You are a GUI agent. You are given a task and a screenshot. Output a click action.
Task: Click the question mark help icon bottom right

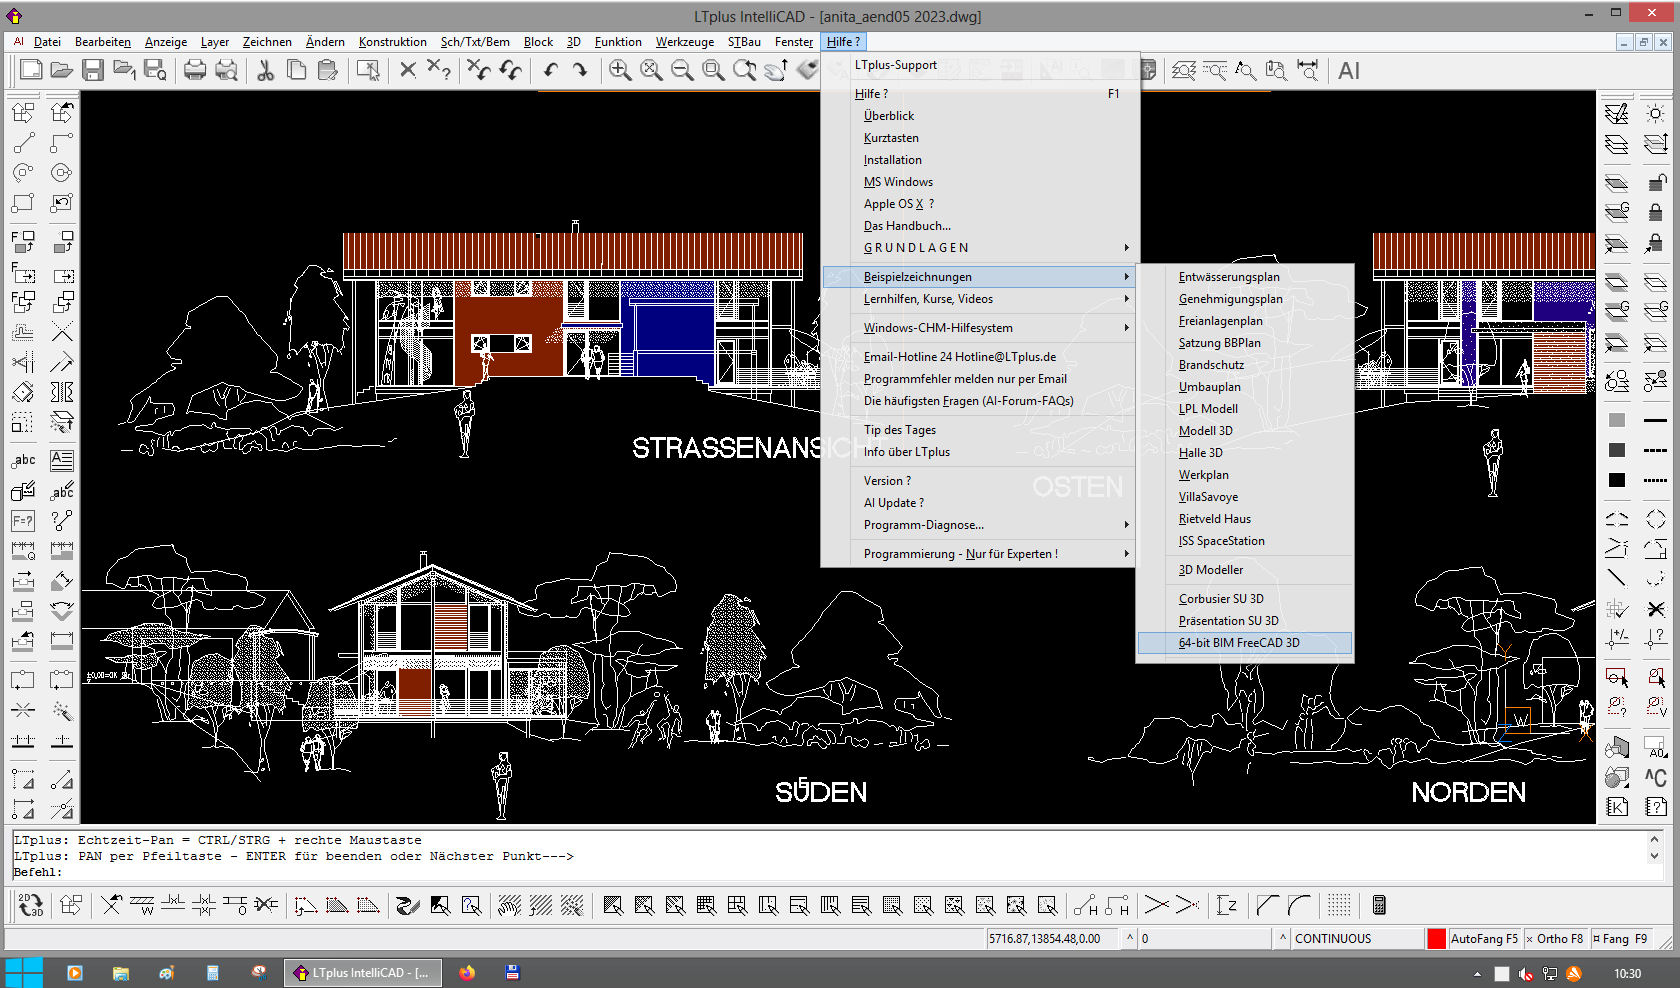(1656, 807)
